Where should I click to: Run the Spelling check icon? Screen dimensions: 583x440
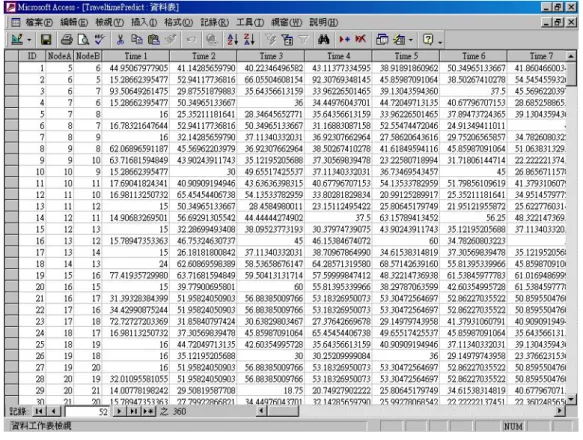(100, 39)
